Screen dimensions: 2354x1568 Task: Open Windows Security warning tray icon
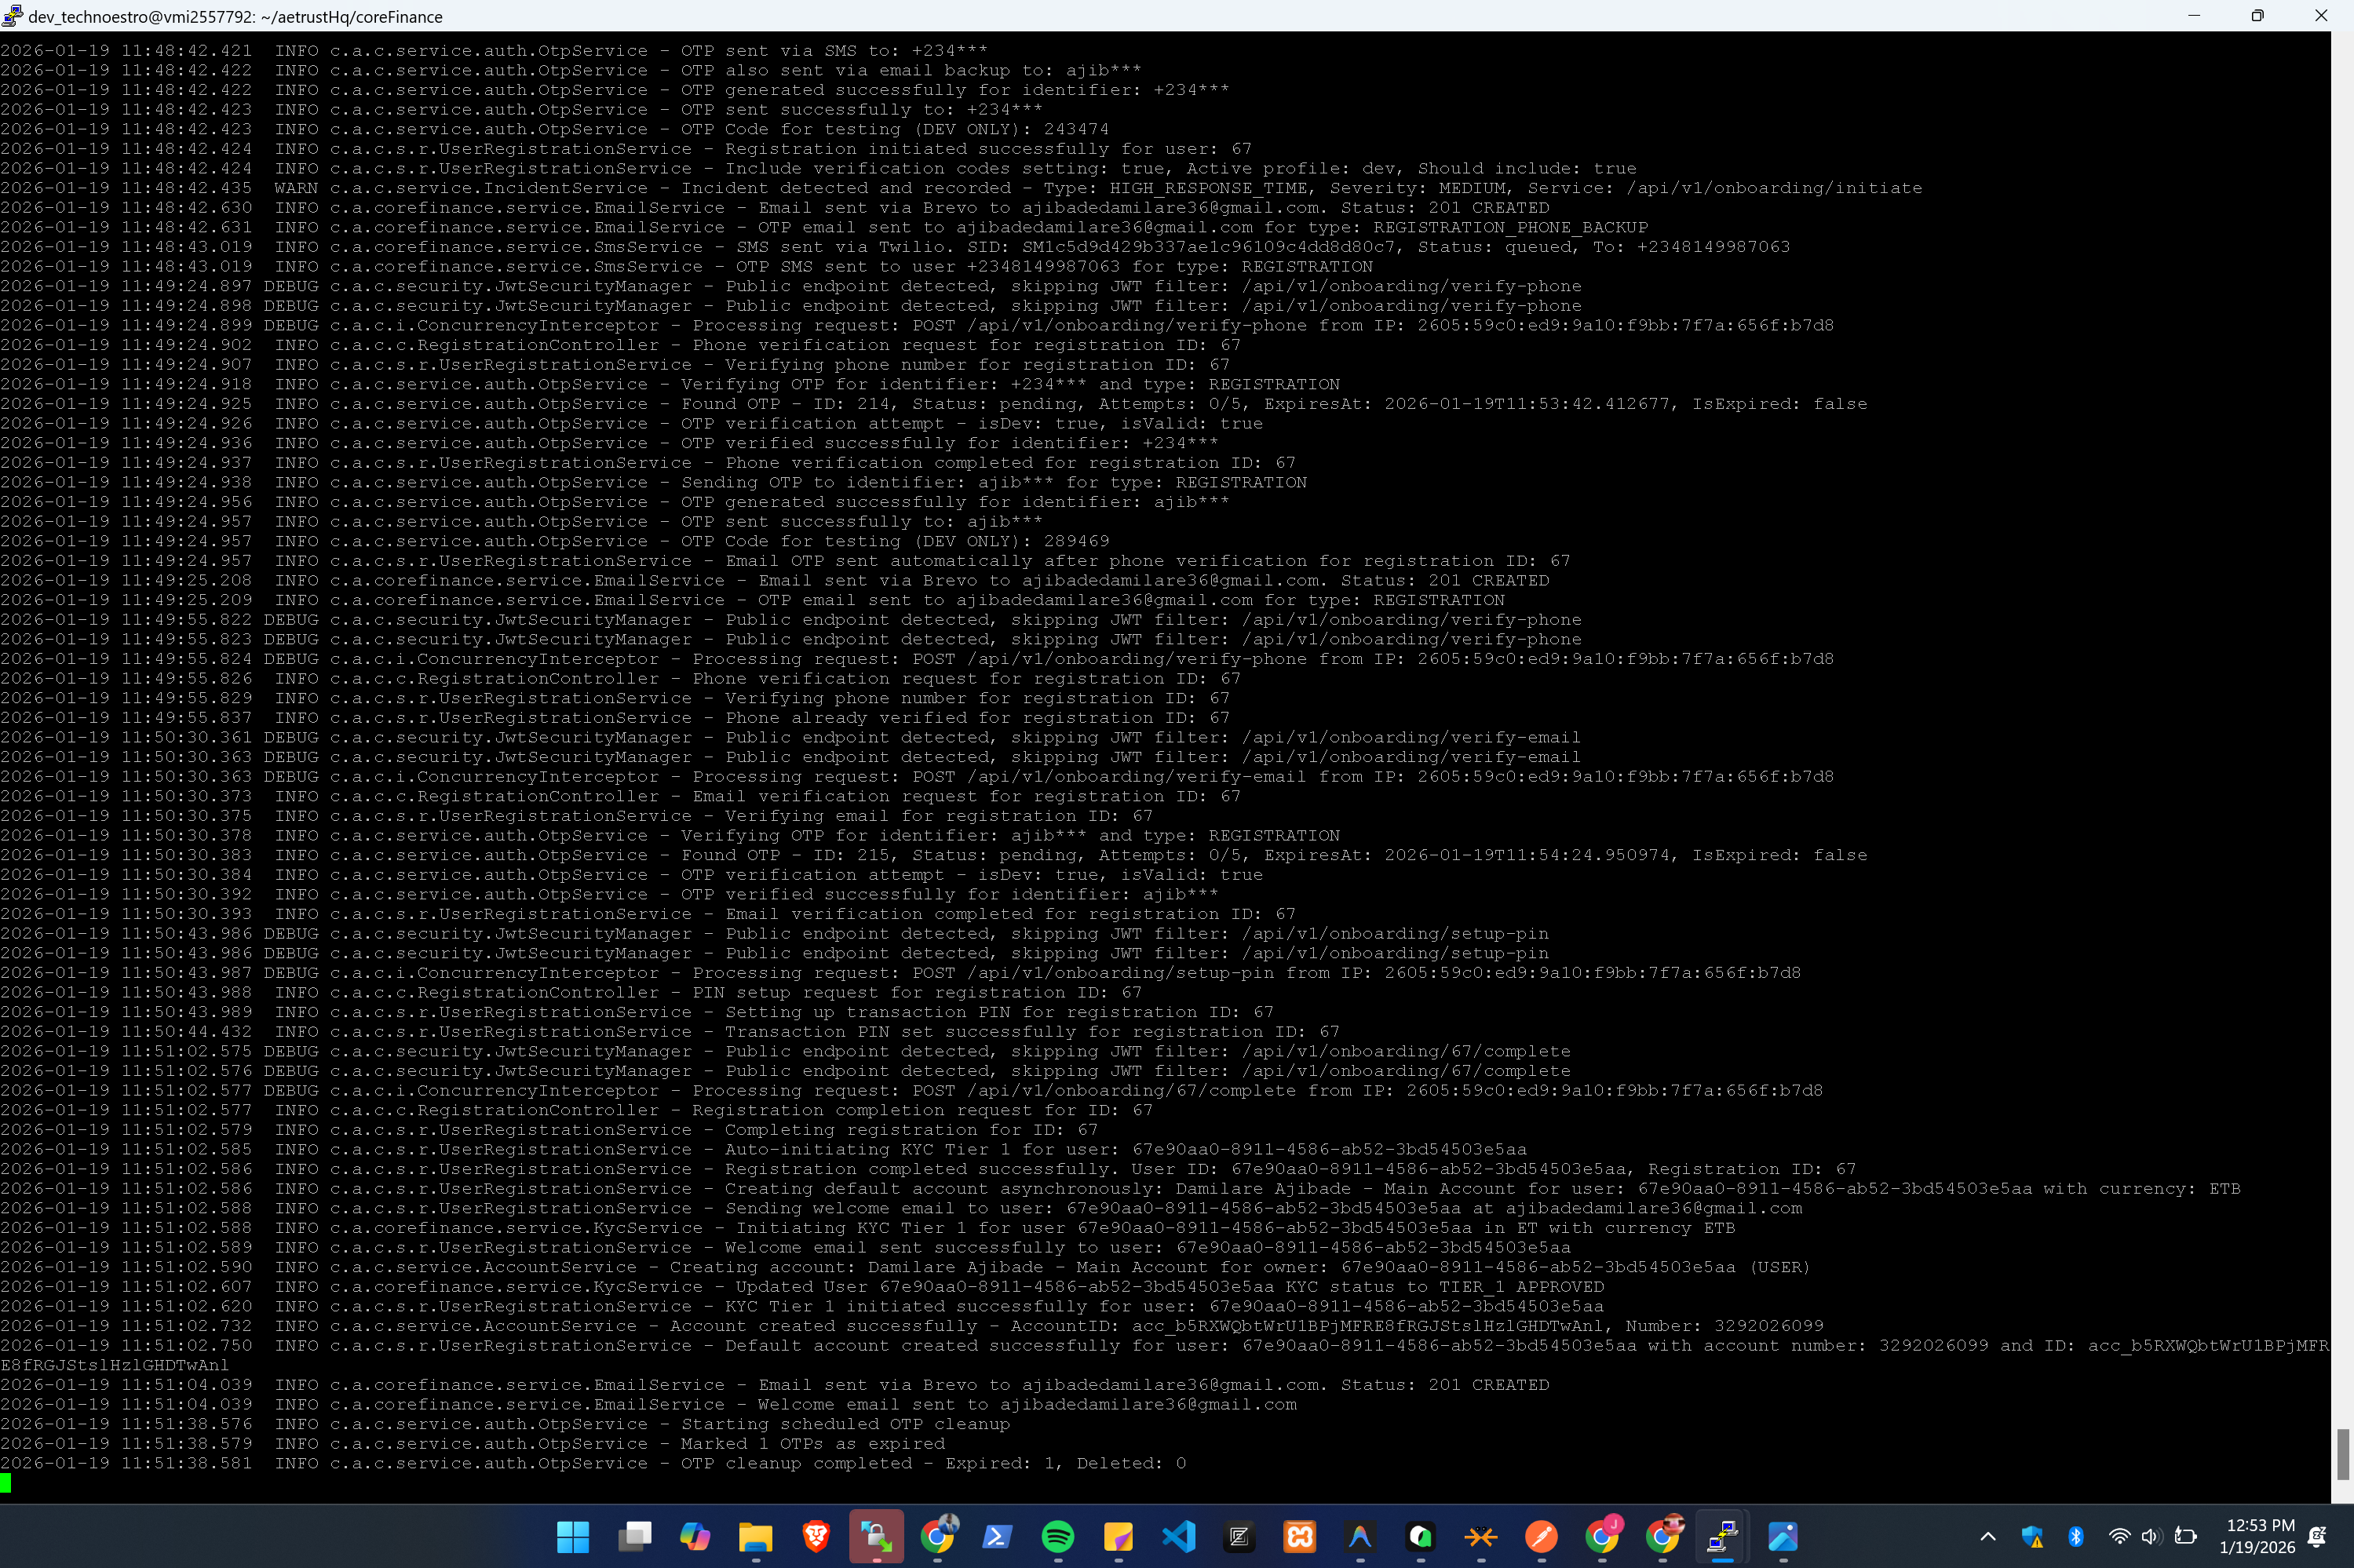[2032, 1536]
